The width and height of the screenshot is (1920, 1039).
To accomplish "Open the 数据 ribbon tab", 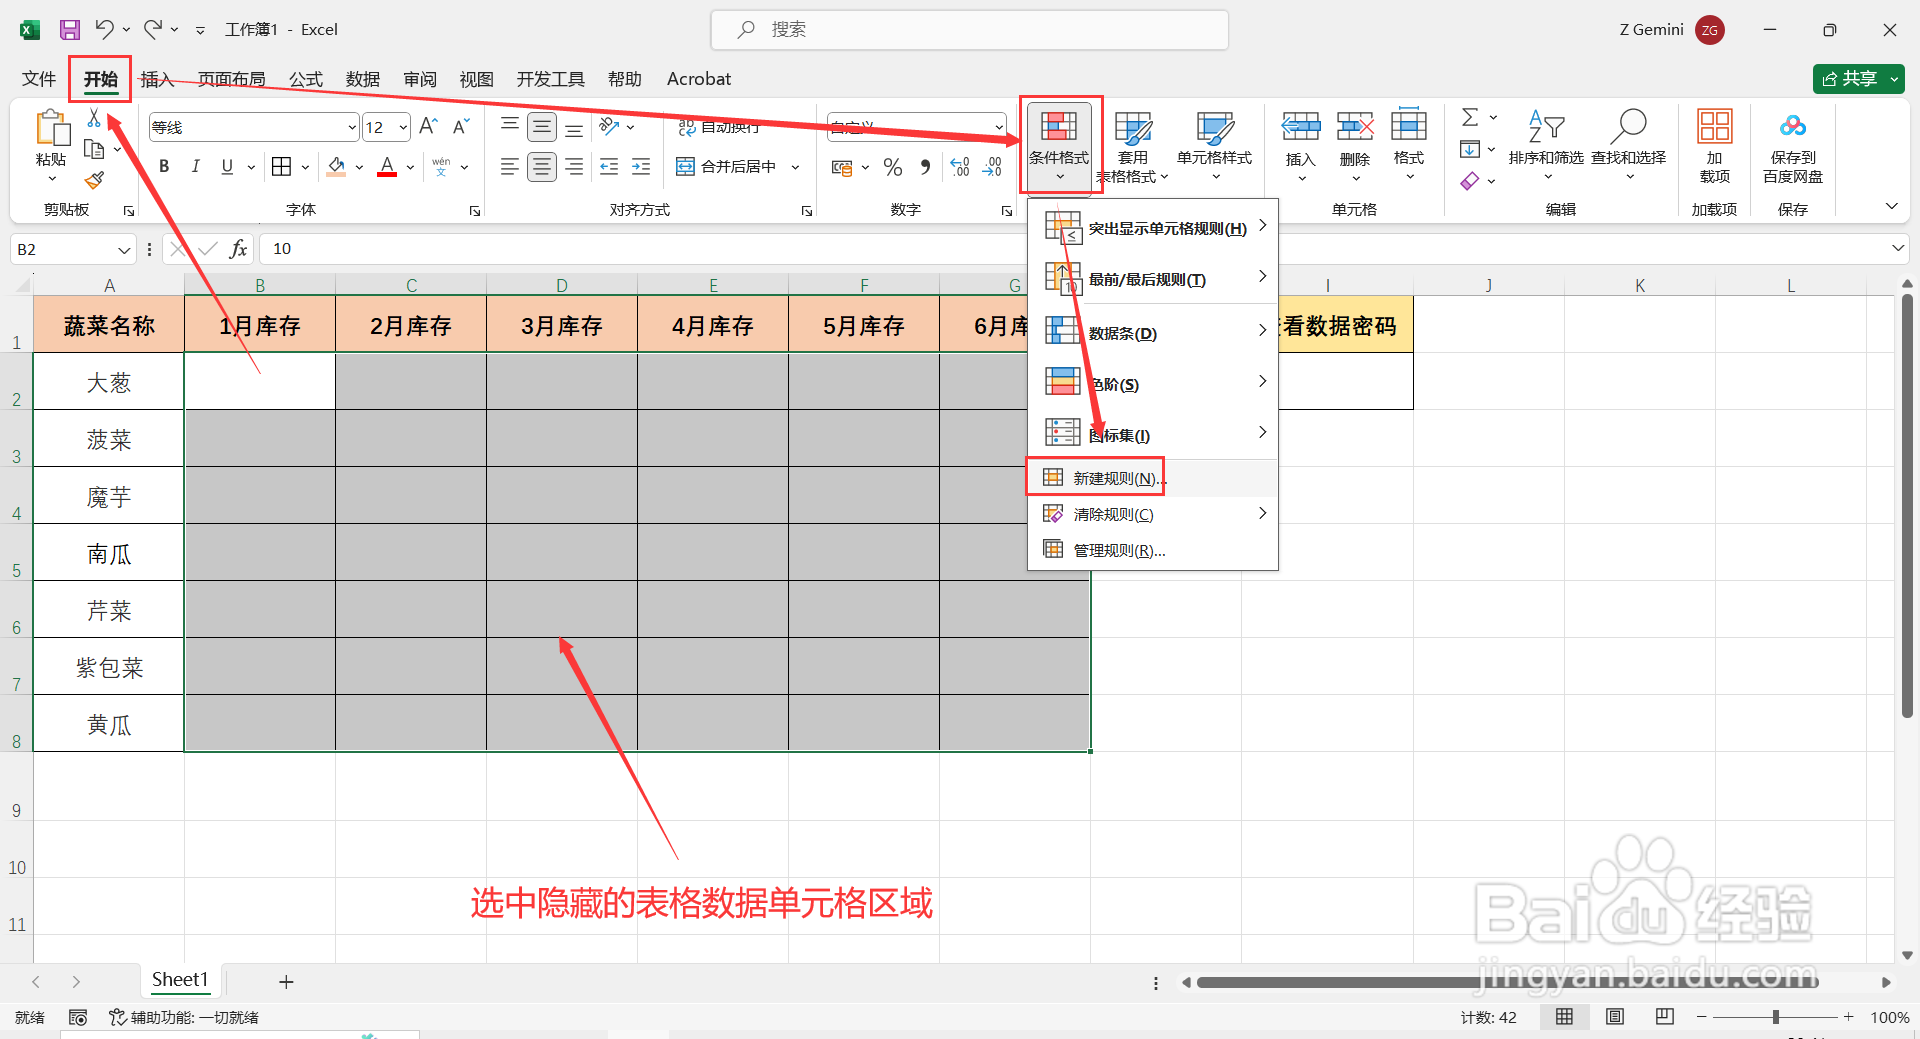I will click(362, 79).
